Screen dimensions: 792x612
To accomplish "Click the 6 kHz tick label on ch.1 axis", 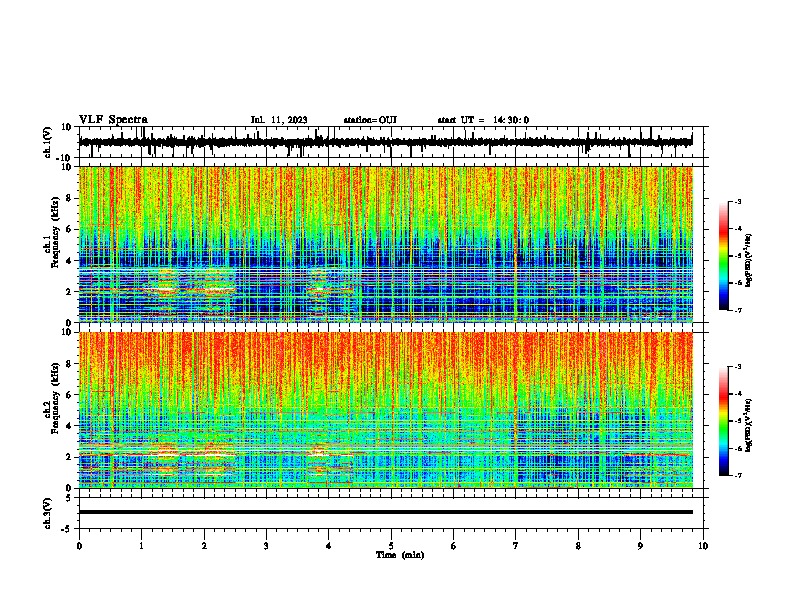I will [x=70, y=230].
